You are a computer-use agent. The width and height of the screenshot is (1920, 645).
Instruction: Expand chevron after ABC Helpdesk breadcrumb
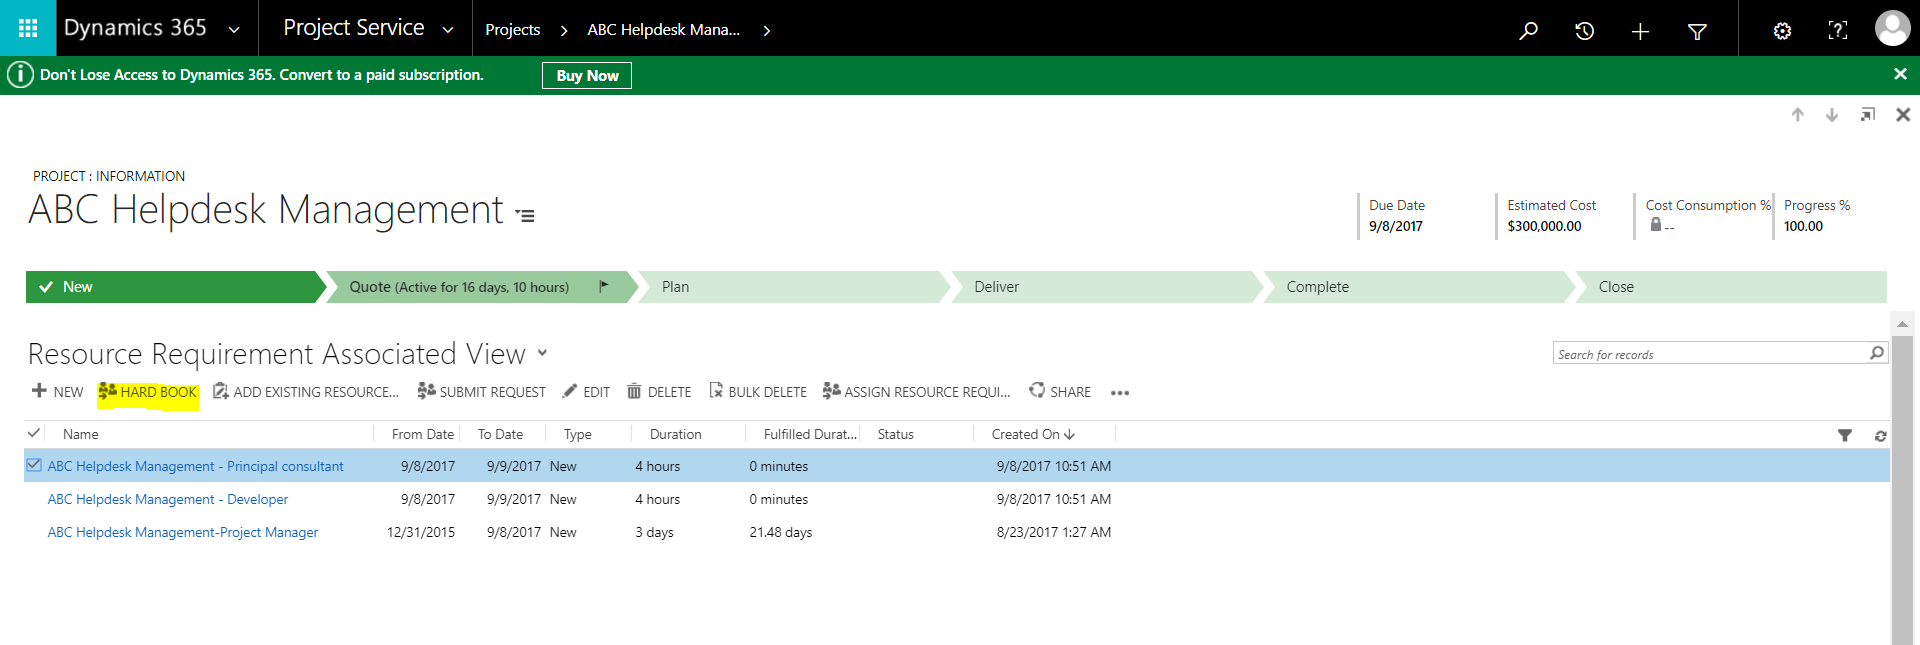(767, 31)
